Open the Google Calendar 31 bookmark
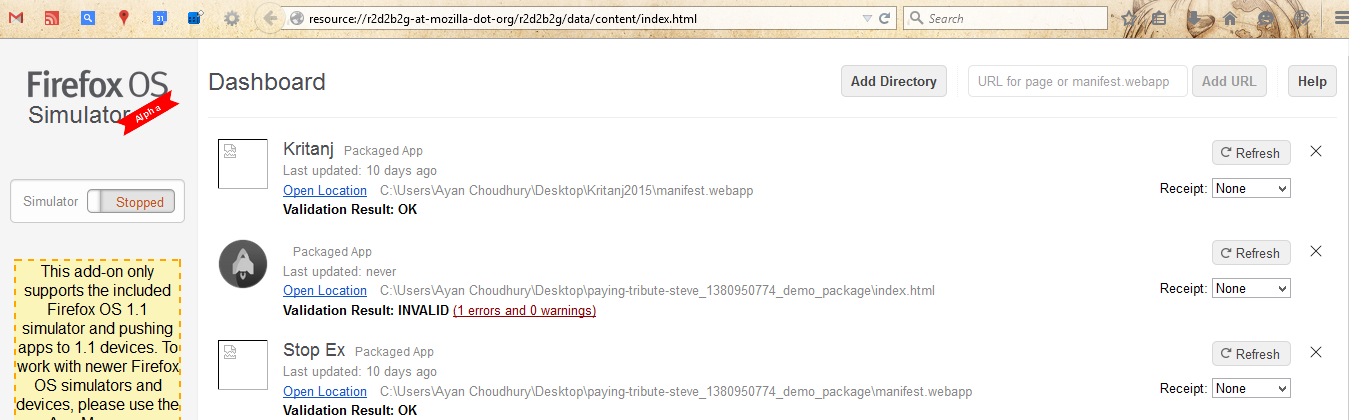1349x420 pixels. click(160, 18)
